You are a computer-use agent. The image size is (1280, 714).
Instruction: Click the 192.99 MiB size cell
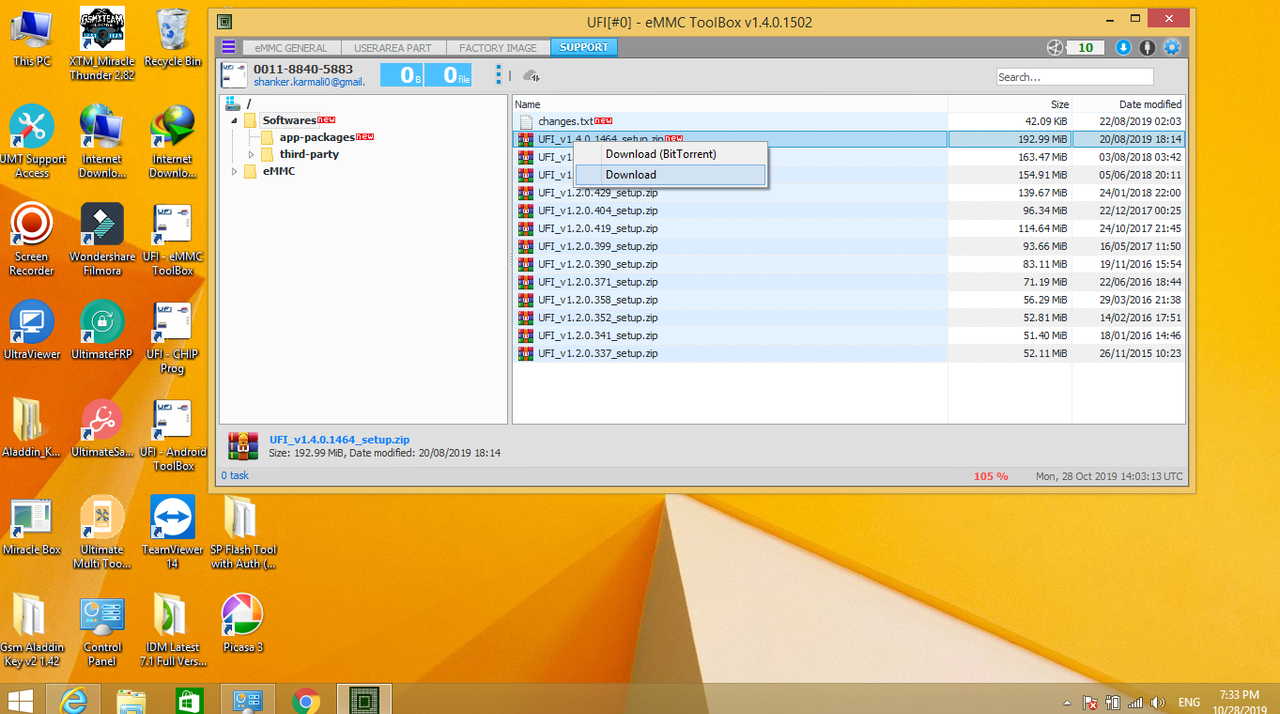[1010, 139]
